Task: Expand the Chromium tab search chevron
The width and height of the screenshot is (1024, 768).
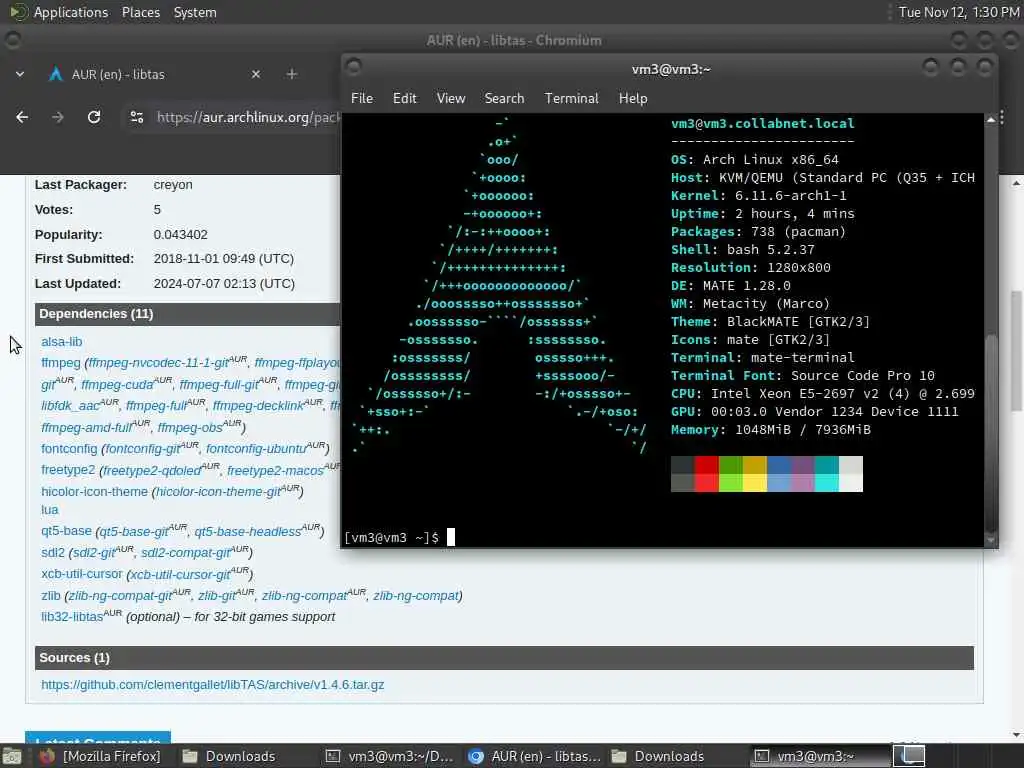Action: point(20,74)
